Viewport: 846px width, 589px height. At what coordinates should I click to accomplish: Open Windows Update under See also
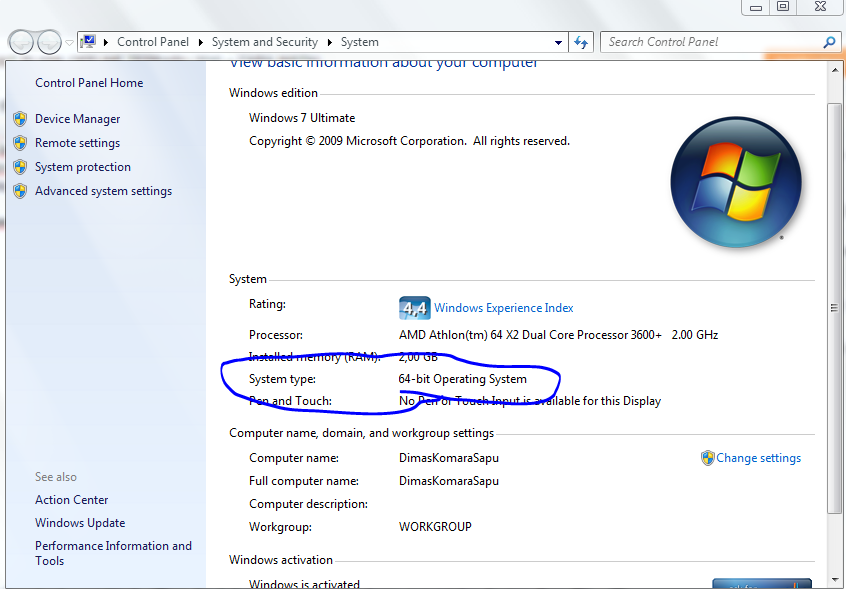point(80,523)
